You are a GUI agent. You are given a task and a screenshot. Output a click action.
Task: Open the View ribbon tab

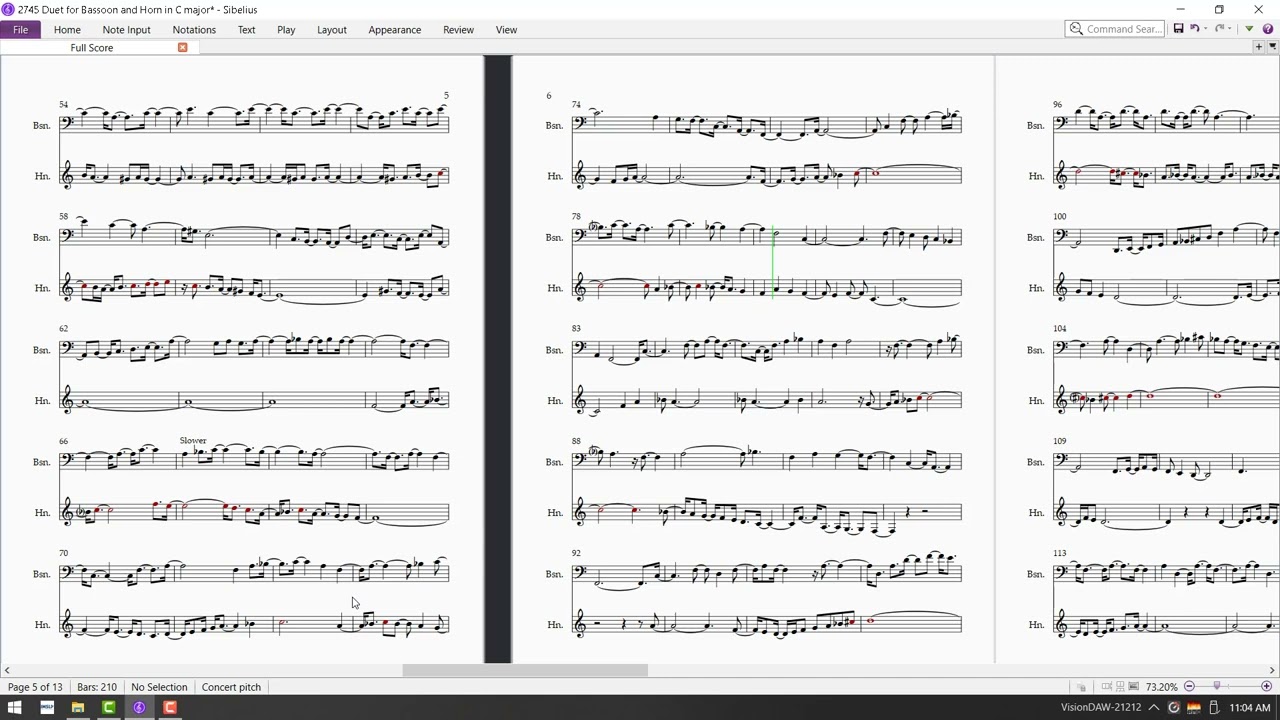(506, 30)
